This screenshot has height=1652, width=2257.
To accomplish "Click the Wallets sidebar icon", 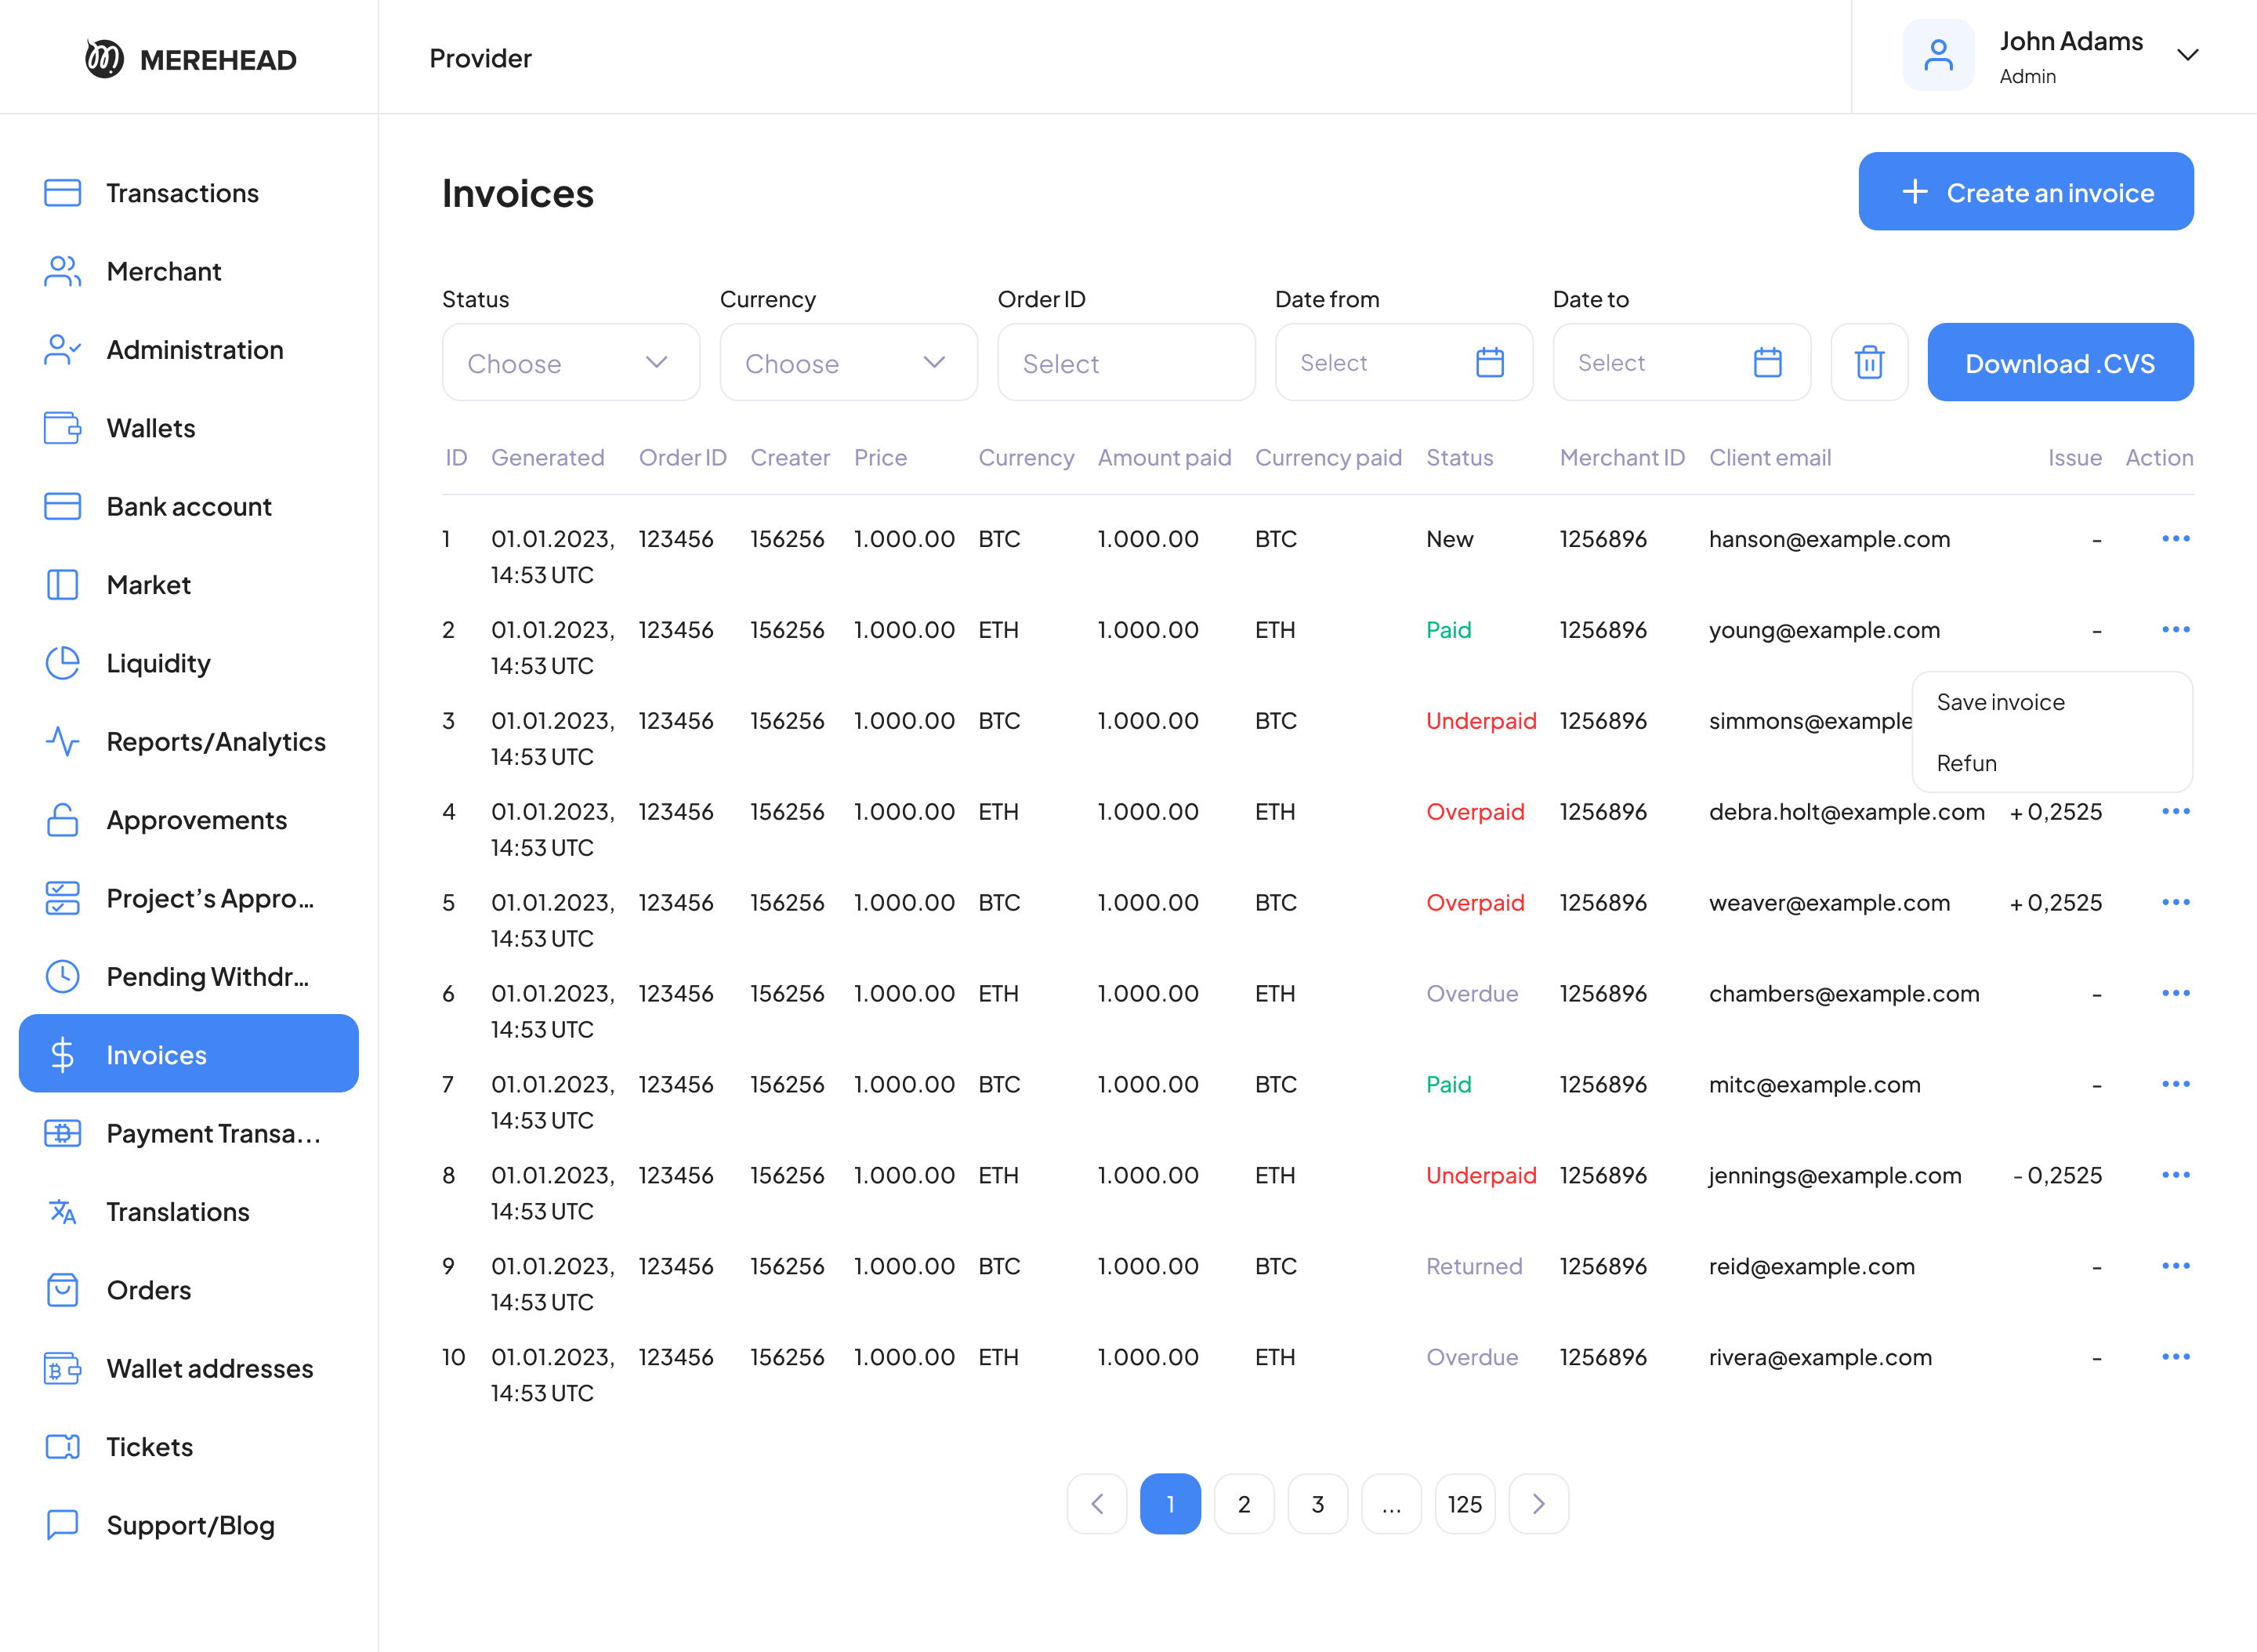I will pyautogui.click(x=62, y=428).
